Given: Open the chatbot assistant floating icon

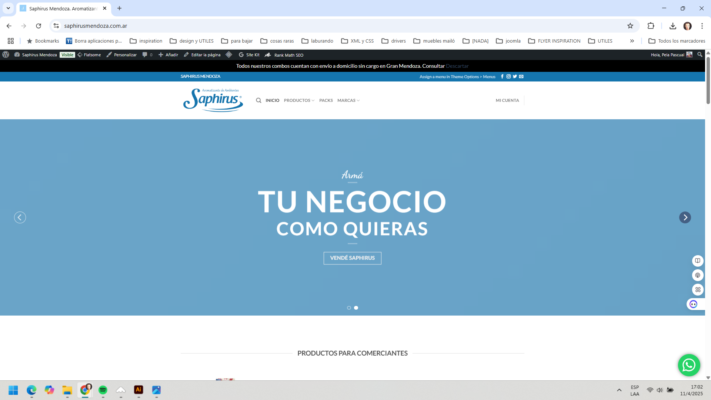Looking at the screenshot, I should pos(693,304).
